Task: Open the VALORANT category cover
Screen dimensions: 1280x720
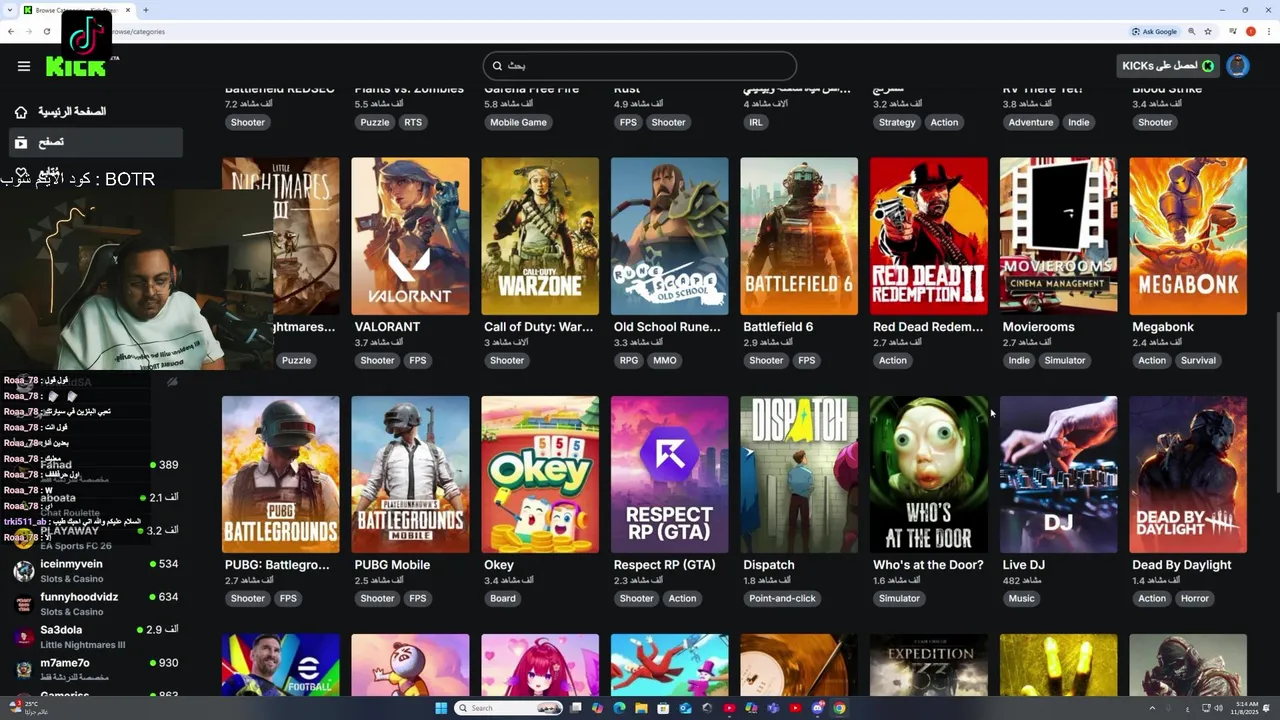Action: pos(410,236)
